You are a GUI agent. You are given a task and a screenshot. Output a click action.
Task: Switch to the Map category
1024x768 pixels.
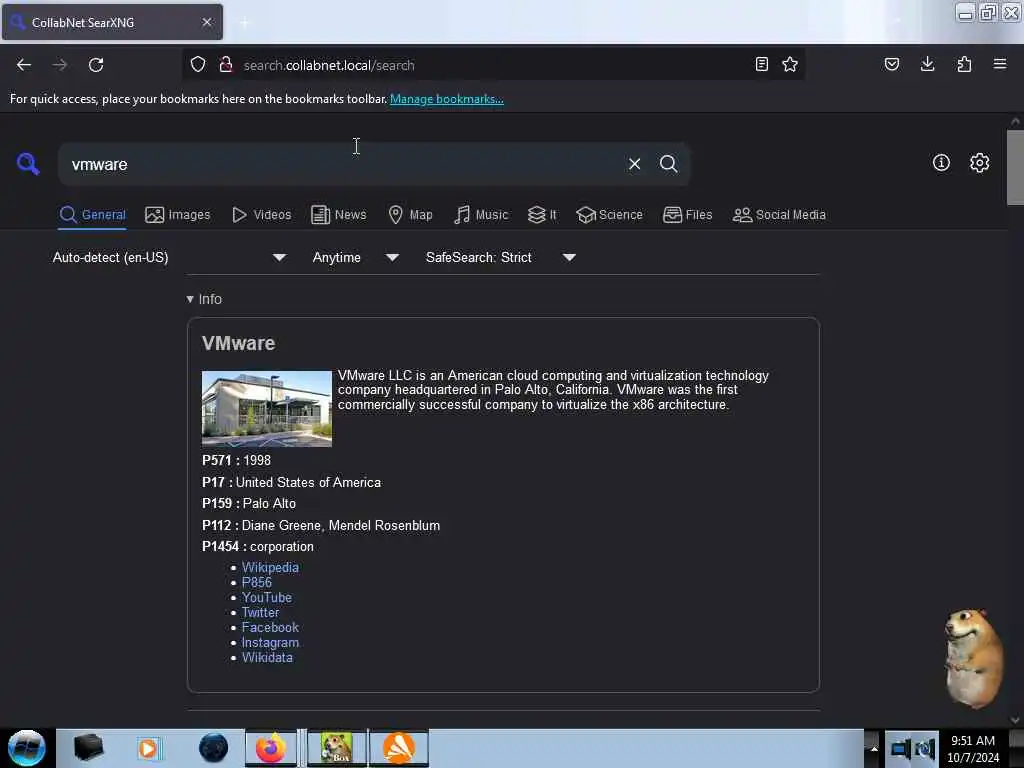410,215
